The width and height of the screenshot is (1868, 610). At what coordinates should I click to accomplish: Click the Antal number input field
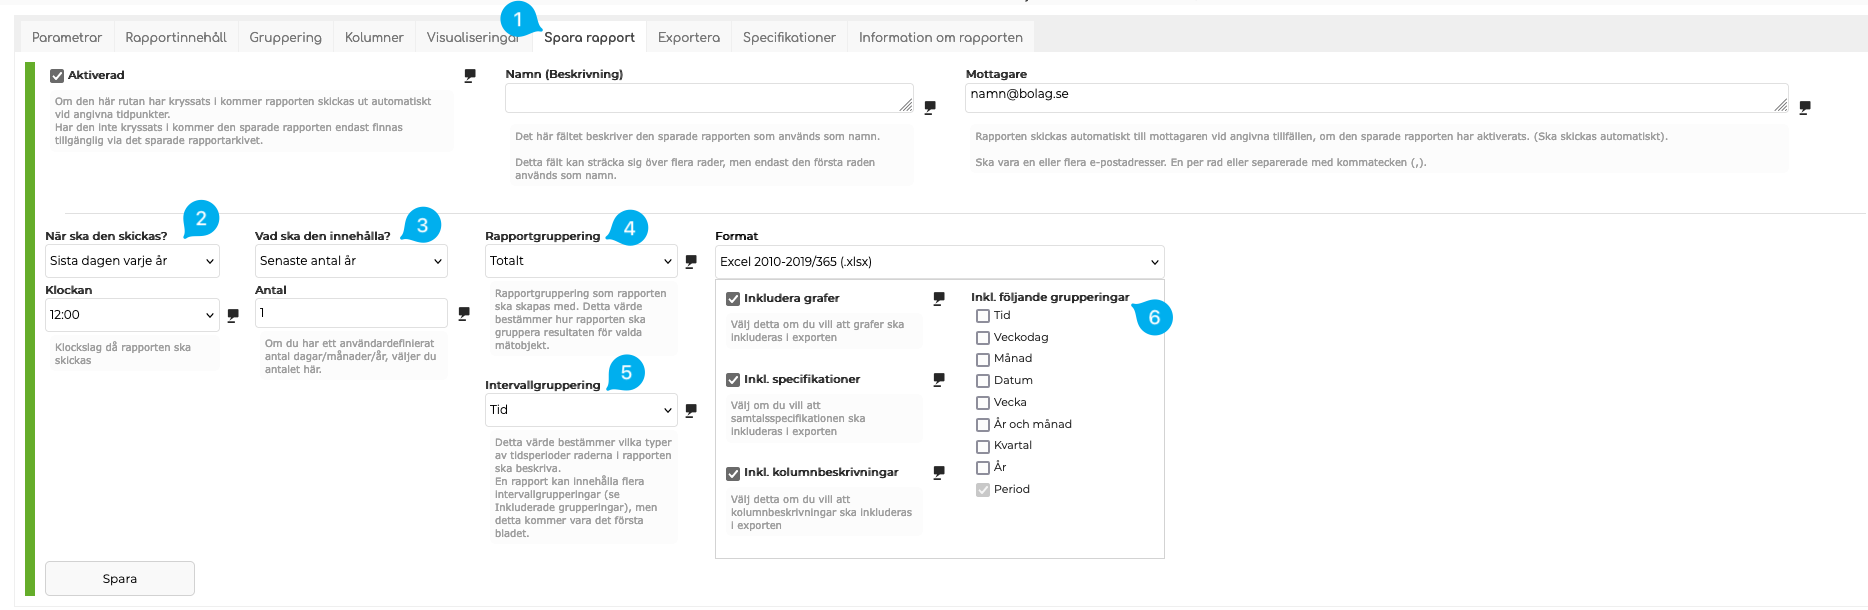click(350, 313)
